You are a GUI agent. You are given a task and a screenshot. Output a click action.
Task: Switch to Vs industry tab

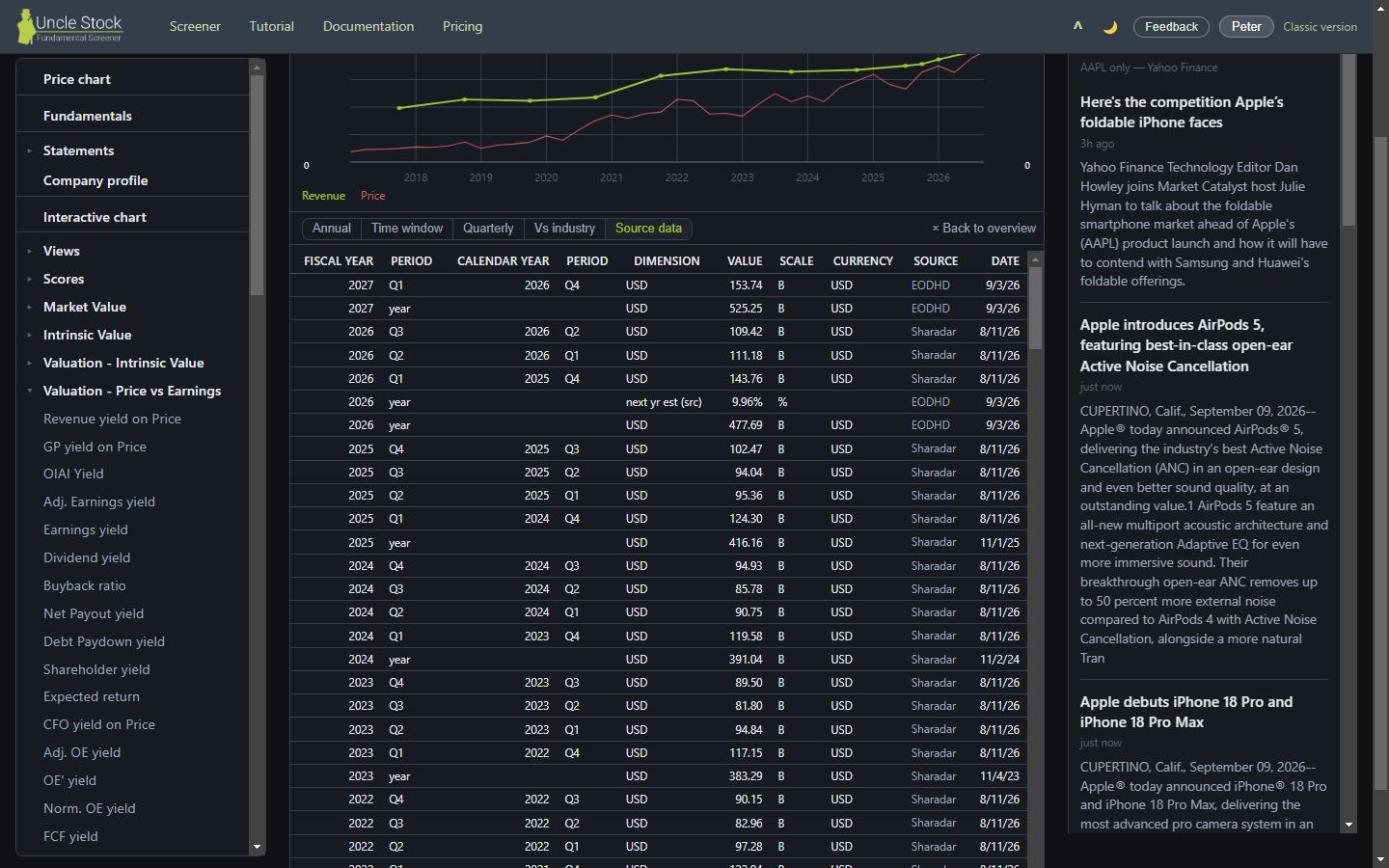pos(564,229)
